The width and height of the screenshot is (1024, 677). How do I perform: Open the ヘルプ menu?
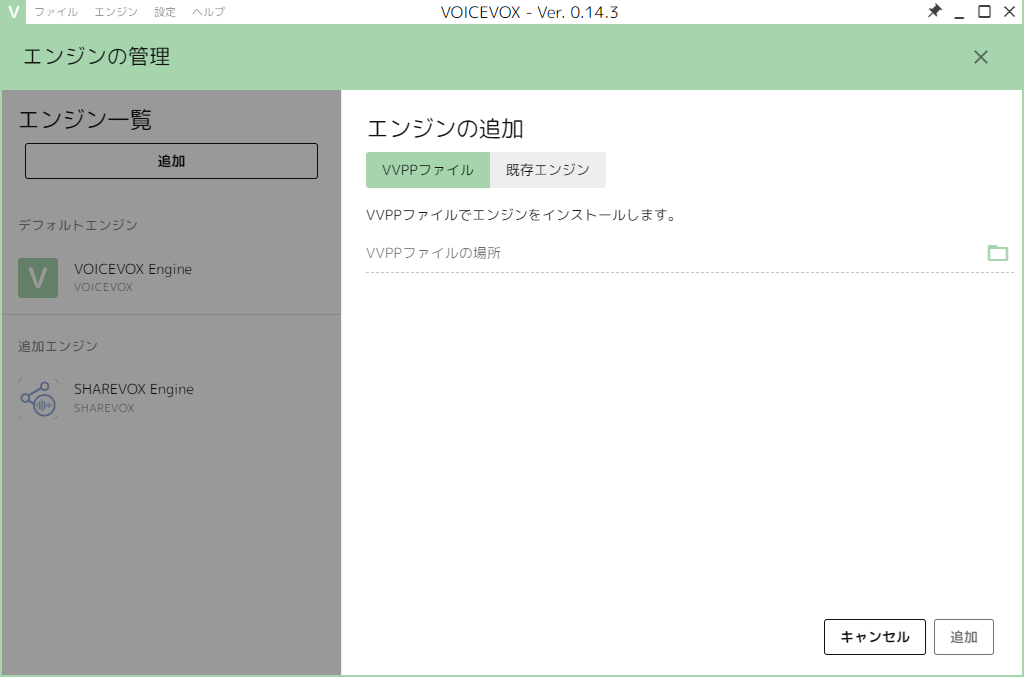(207, 12)
